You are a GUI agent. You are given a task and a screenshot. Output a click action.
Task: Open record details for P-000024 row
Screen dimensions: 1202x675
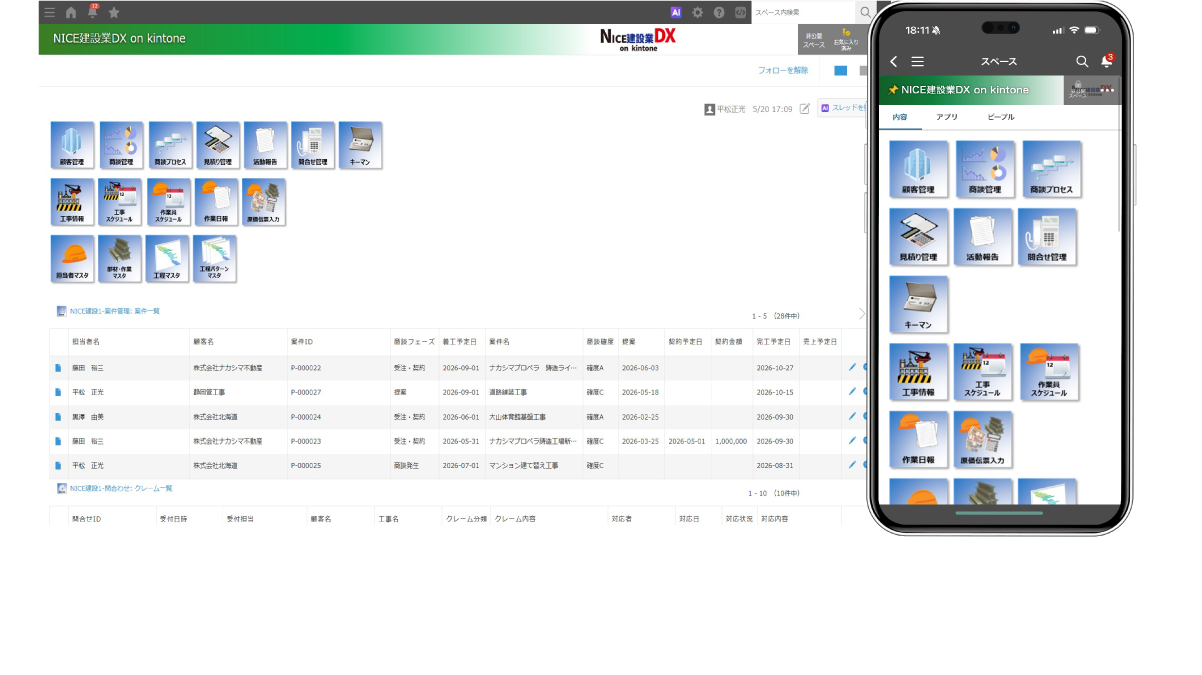point(58,416)
